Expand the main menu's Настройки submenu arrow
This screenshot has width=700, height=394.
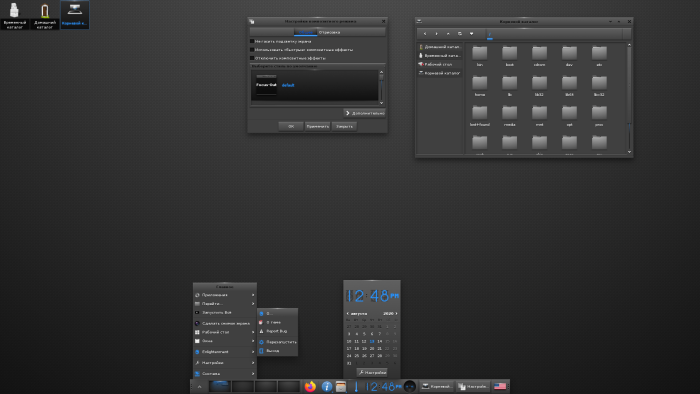(x=253, y=363)
